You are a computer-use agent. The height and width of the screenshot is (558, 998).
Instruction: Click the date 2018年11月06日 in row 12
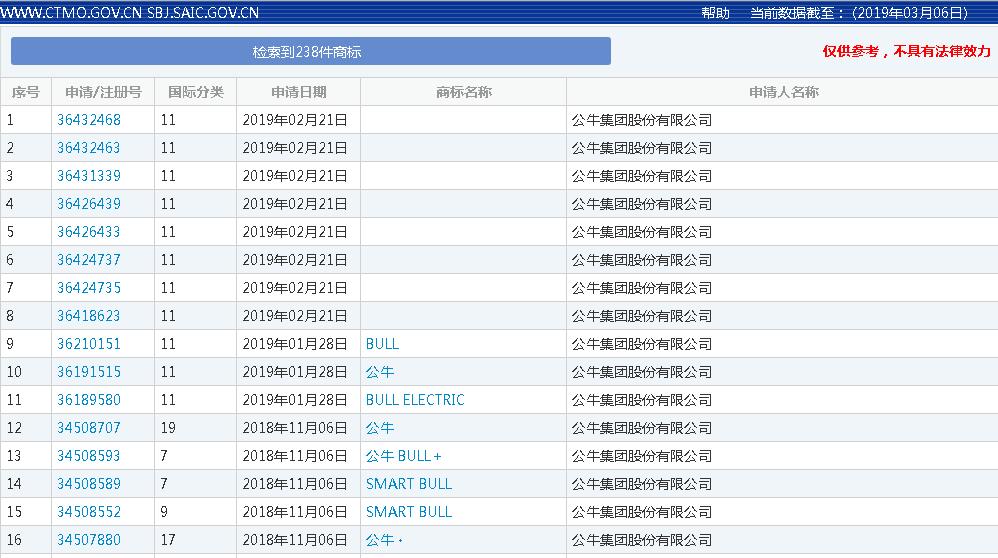point(295,428)
